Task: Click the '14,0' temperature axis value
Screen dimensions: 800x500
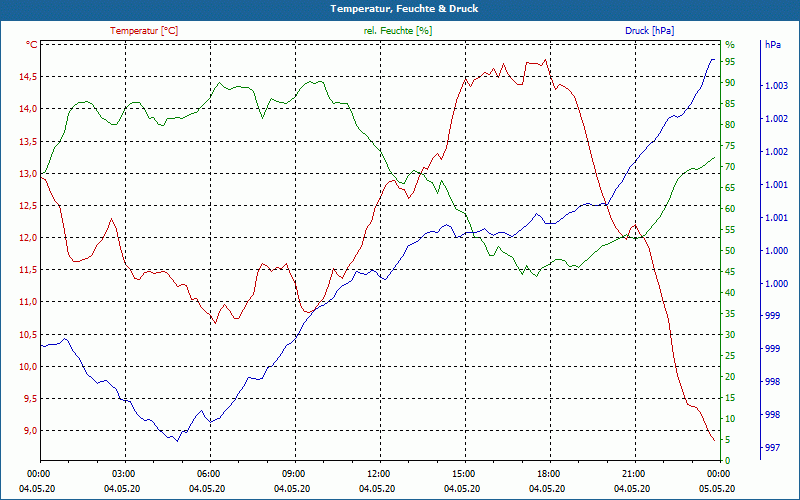Action: click(x=28, y=109)
